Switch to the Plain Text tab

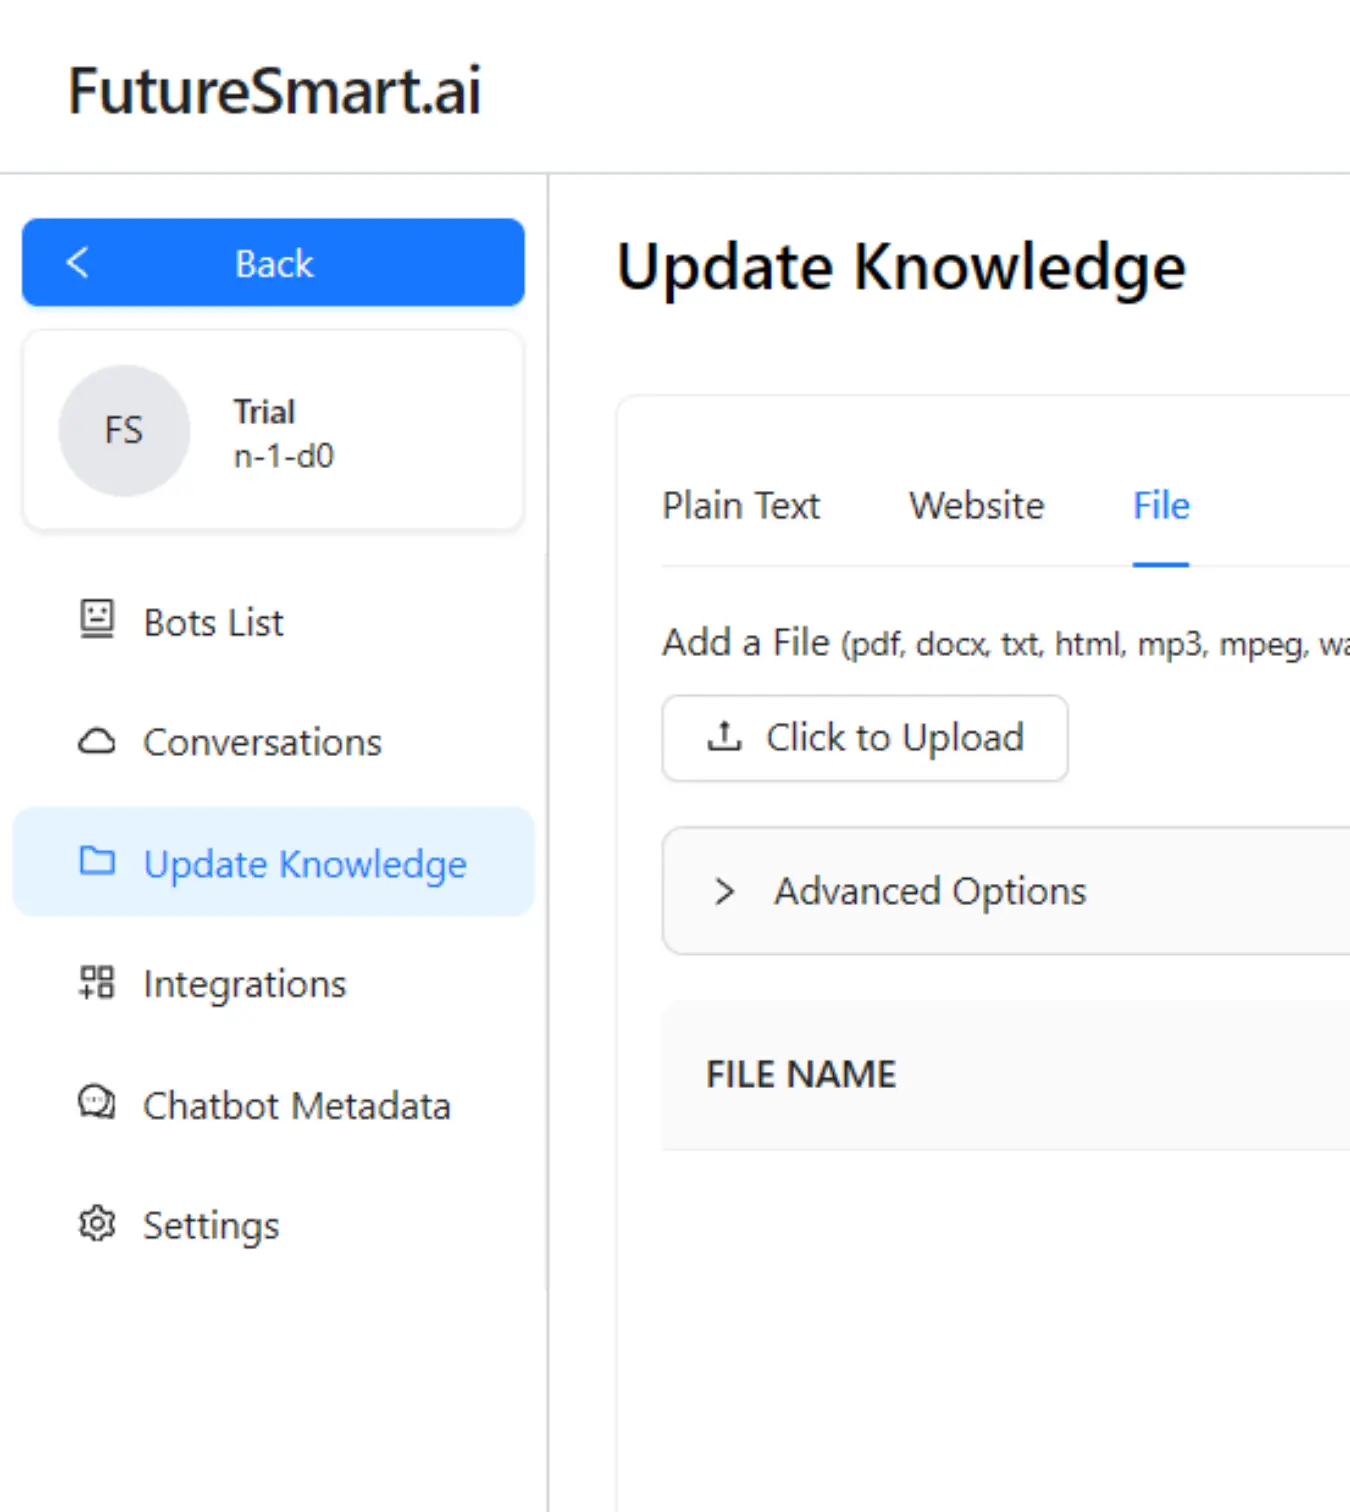pos(741,506)
